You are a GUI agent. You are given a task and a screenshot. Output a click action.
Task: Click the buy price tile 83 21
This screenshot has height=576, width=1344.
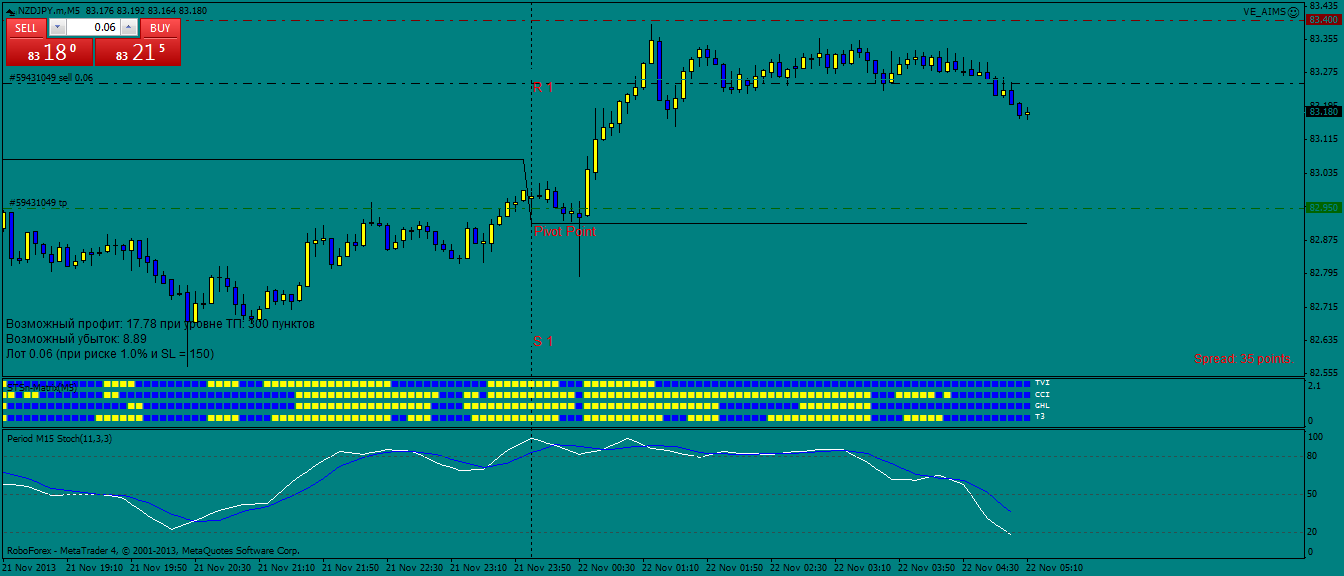(138, 53)
